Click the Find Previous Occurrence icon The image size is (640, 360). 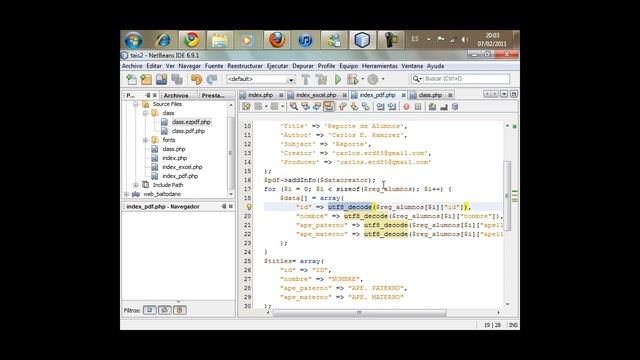[x=305, y=107]
